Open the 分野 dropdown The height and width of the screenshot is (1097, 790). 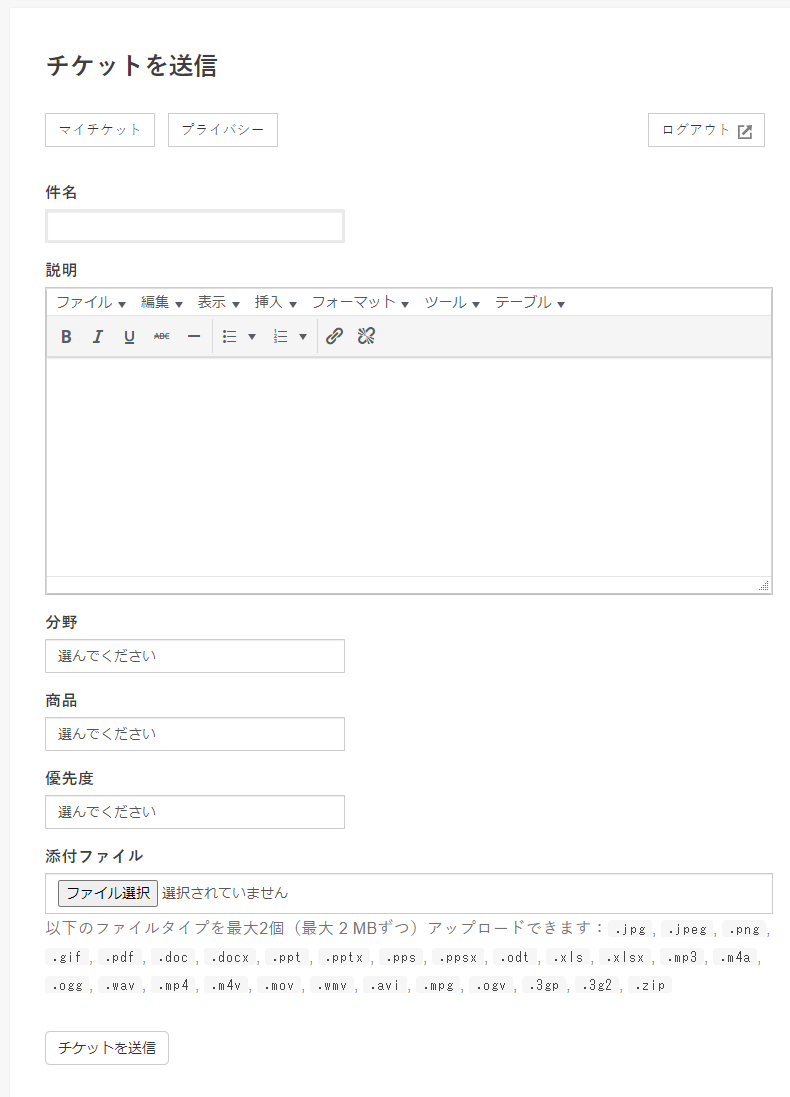195,656
